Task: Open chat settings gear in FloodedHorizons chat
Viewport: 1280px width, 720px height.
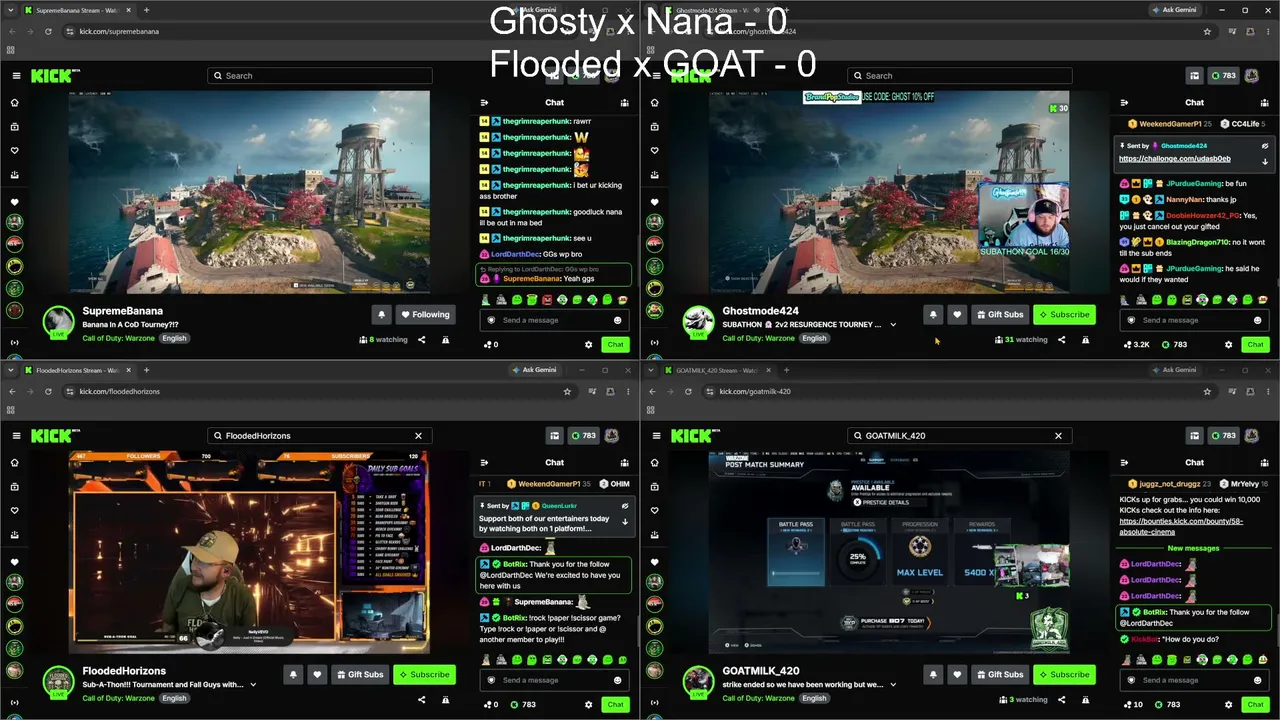Action: tap(588, 704)
